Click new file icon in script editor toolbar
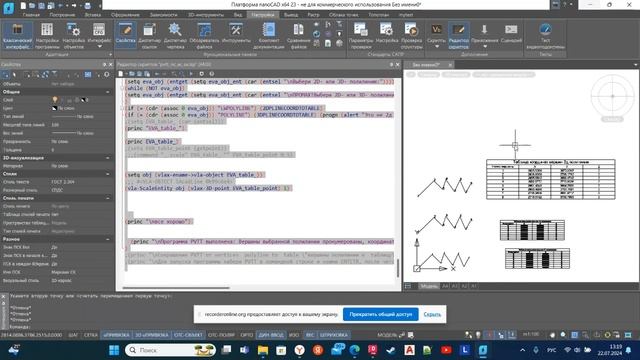Screen dimensions: 640x360 121,74
